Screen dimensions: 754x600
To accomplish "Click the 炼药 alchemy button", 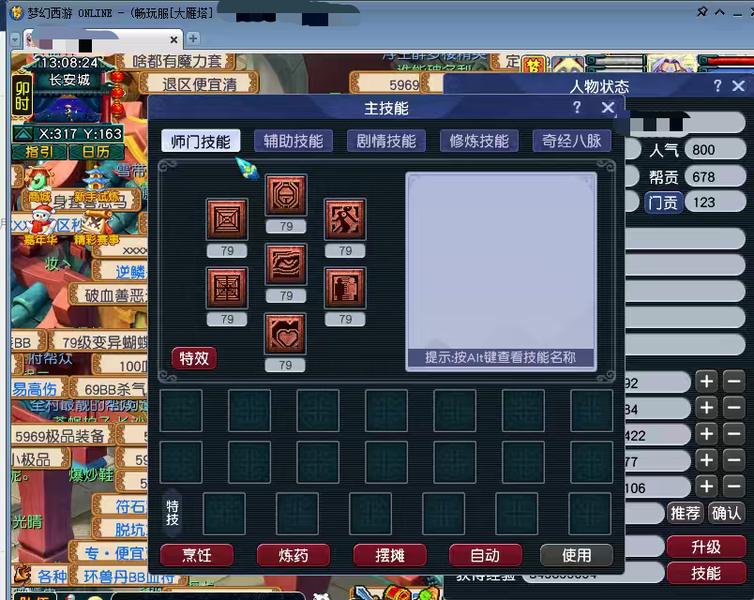I will (293, 555).
